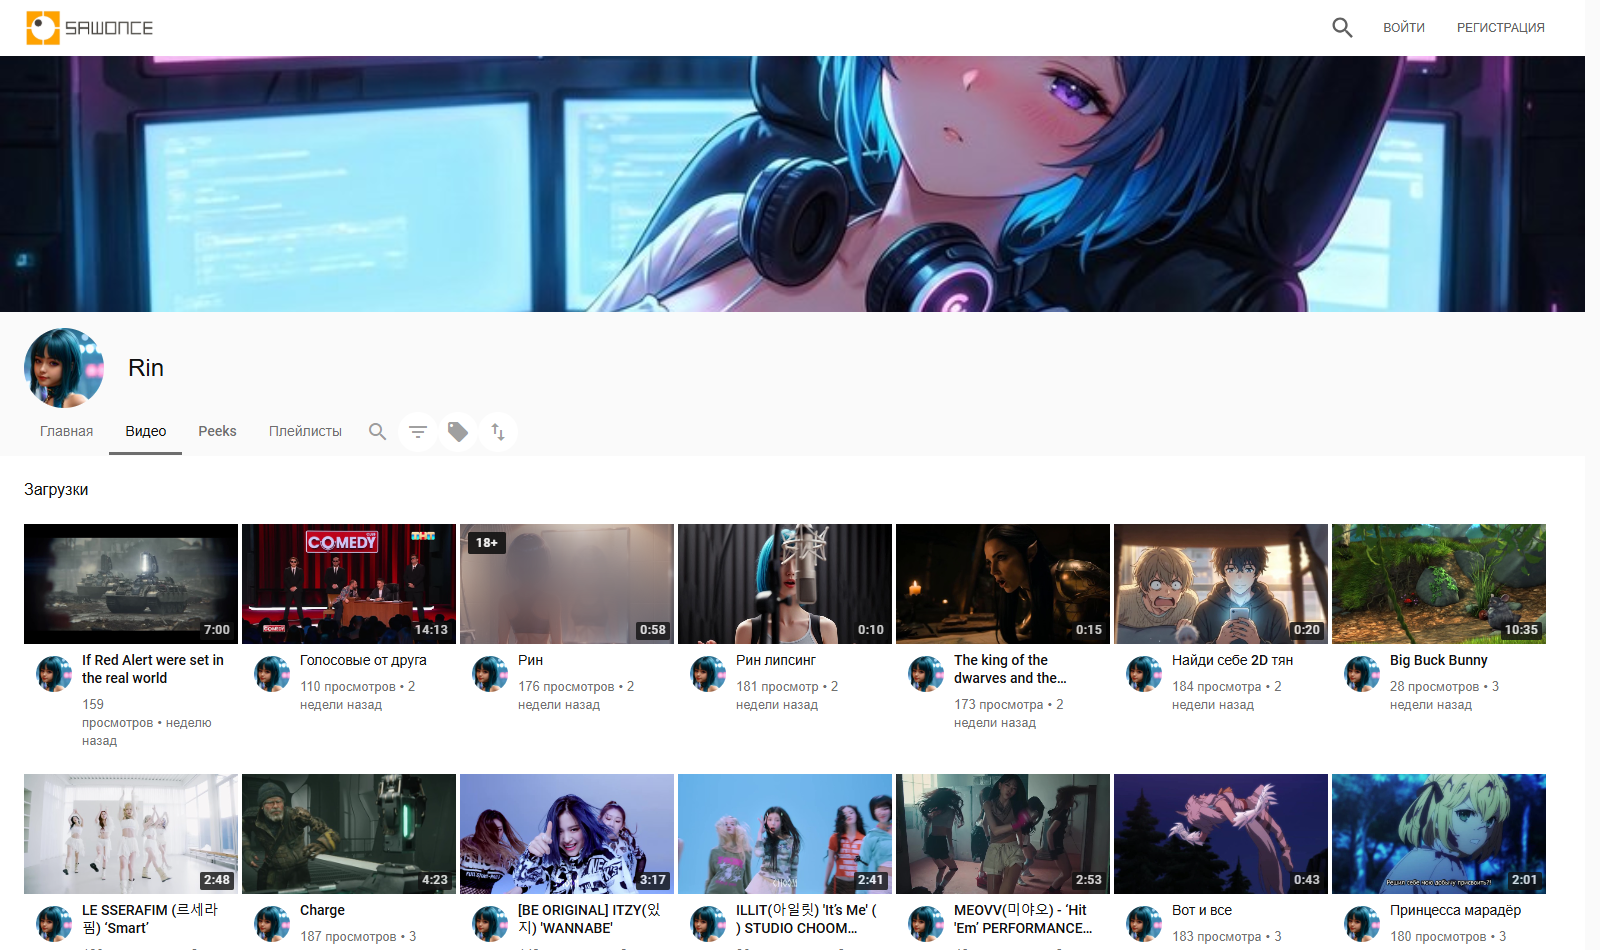
Task: Open the tags filter icon
Action: pos(458,432)
